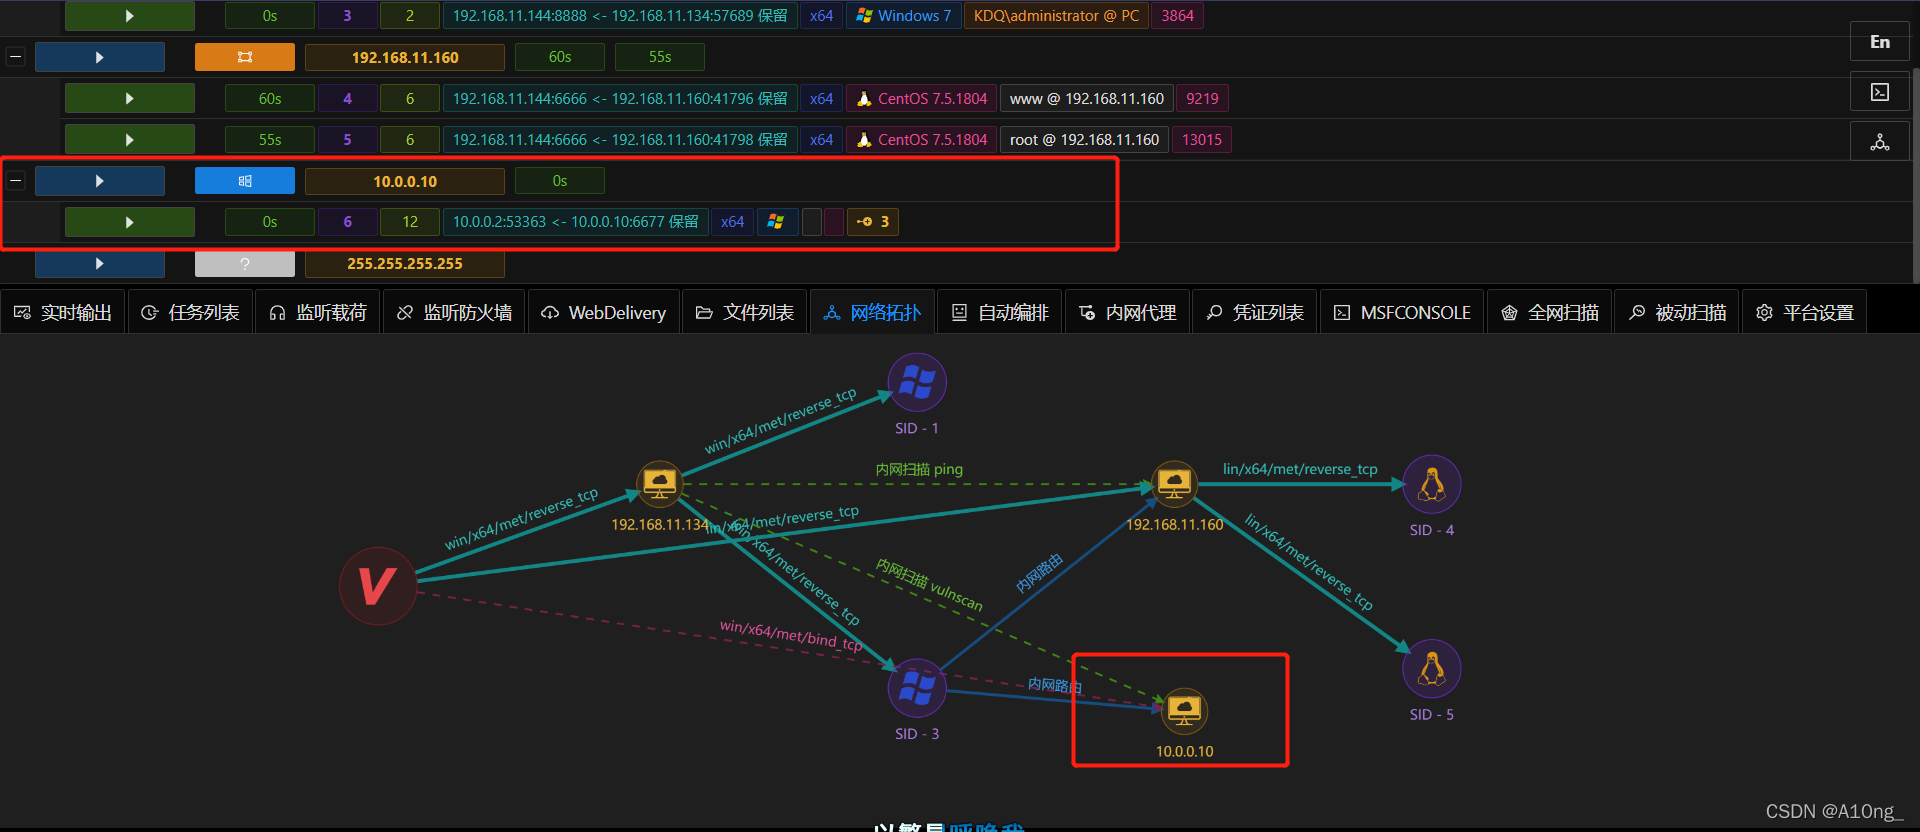Click Windows logo icon in 10.0.0.10 session row
Screen dimensions: 1920x832
[776, 222]
